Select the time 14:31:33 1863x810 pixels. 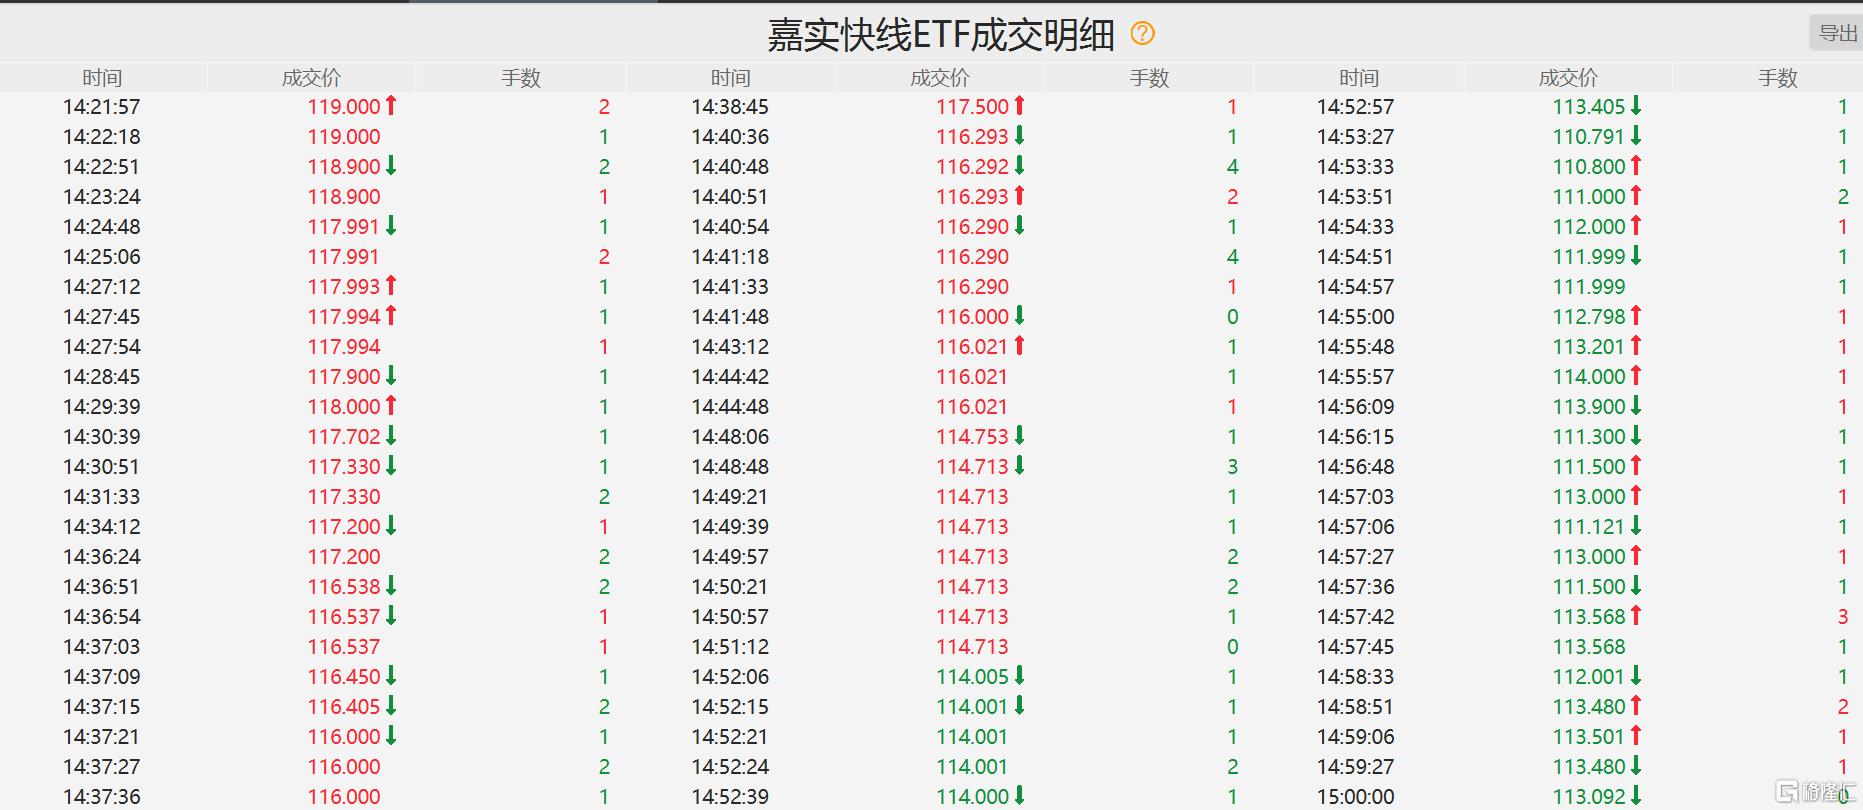[x=102, y=497]
